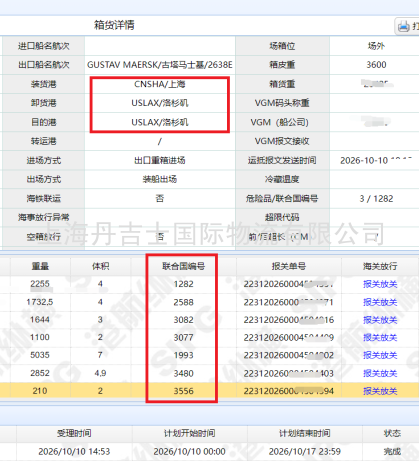
Task: Click the 海铁联运 label
Action: coord(44,199)
